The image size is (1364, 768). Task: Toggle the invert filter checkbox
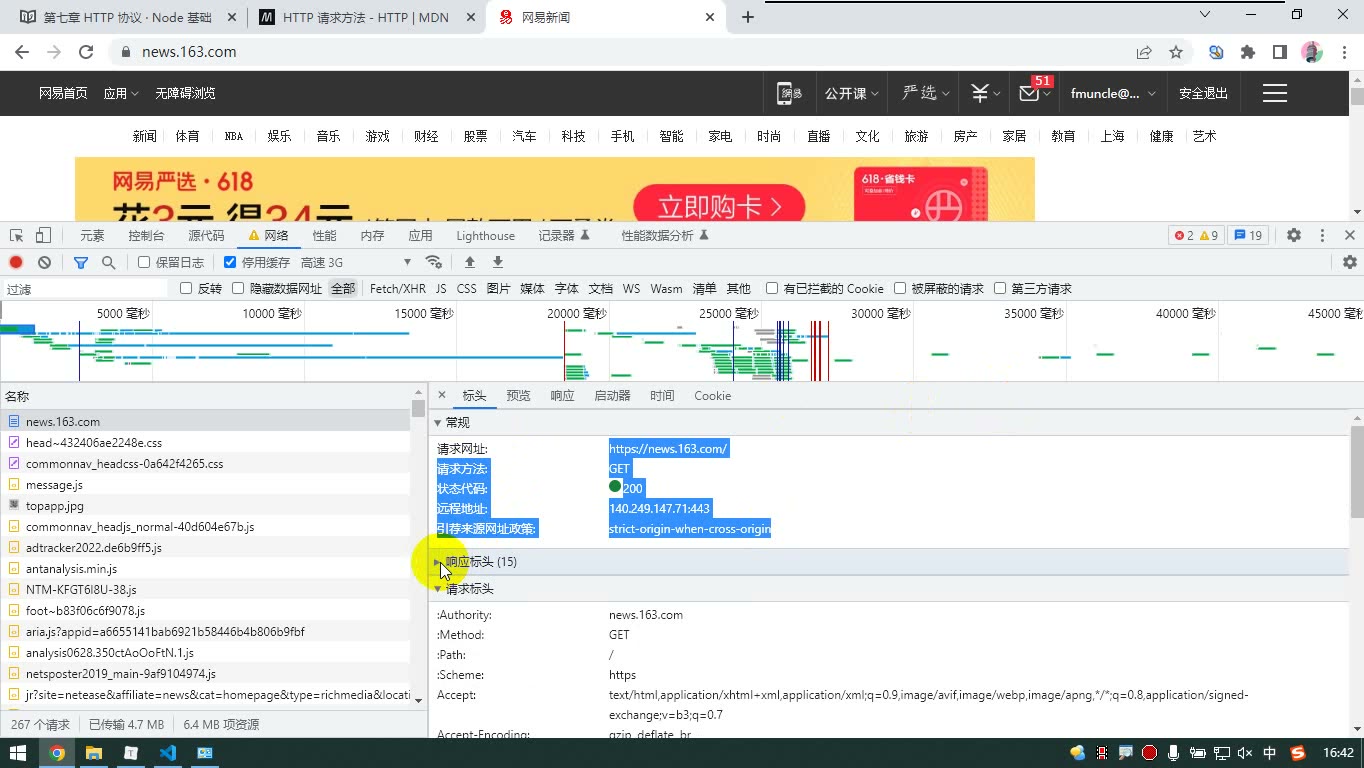(x=186, y=288)
